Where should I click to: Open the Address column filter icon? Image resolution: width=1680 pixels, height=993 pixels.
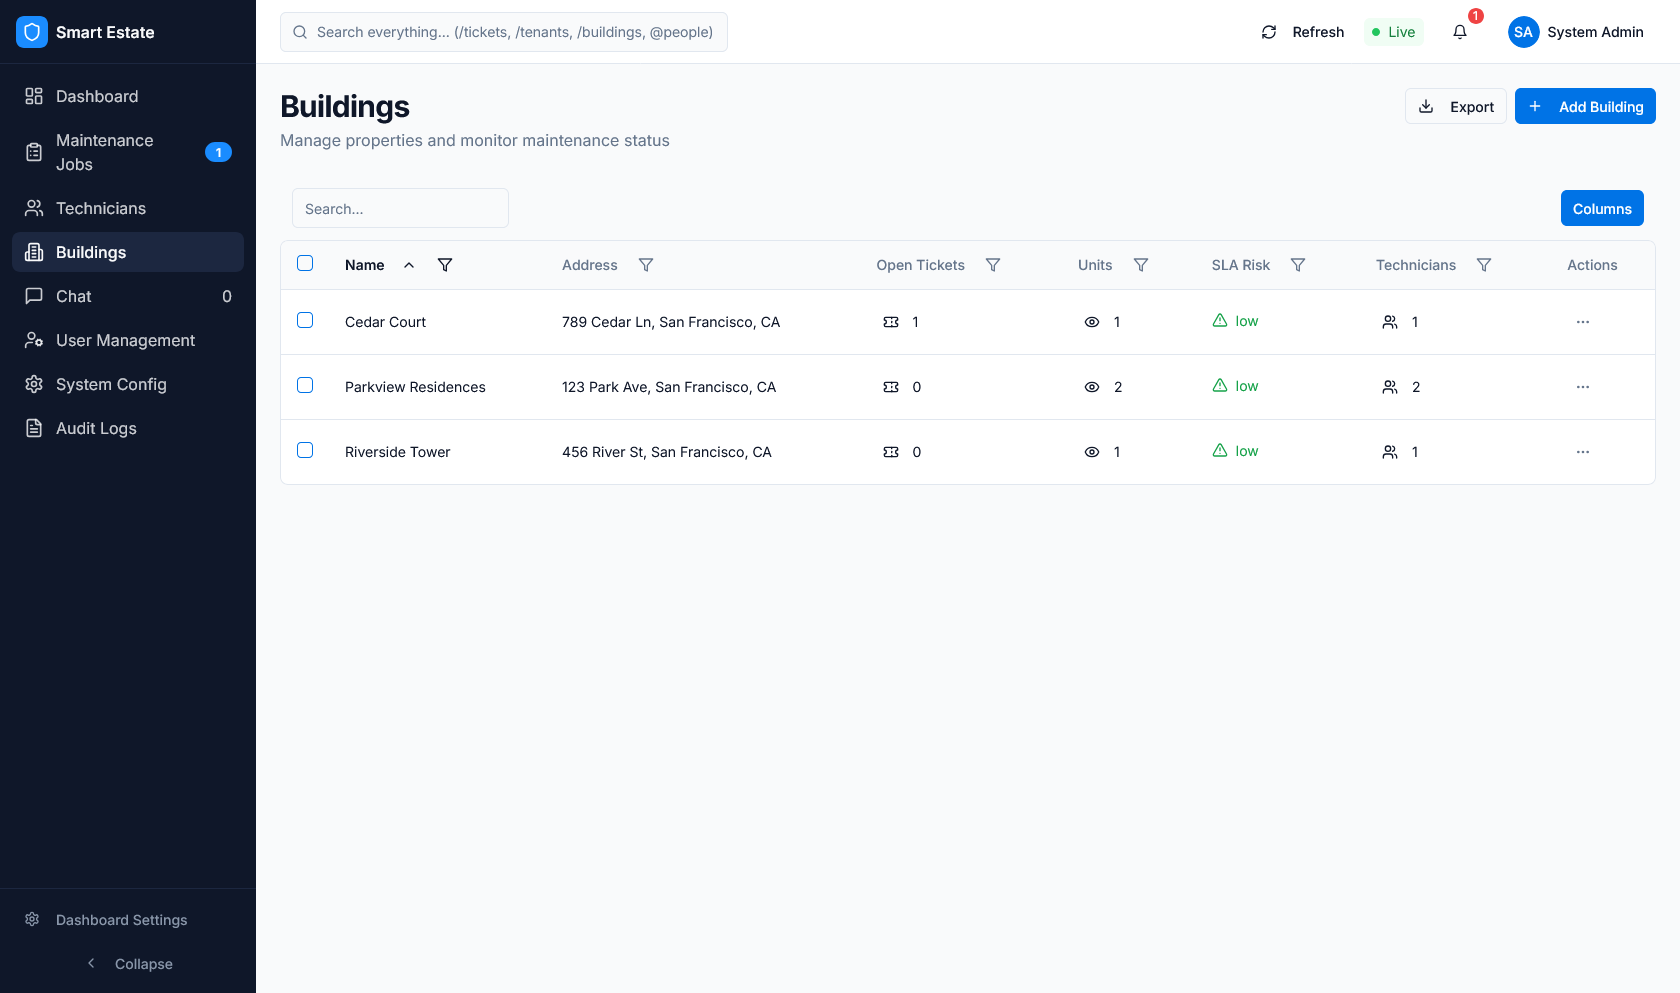tap(646, 265)
